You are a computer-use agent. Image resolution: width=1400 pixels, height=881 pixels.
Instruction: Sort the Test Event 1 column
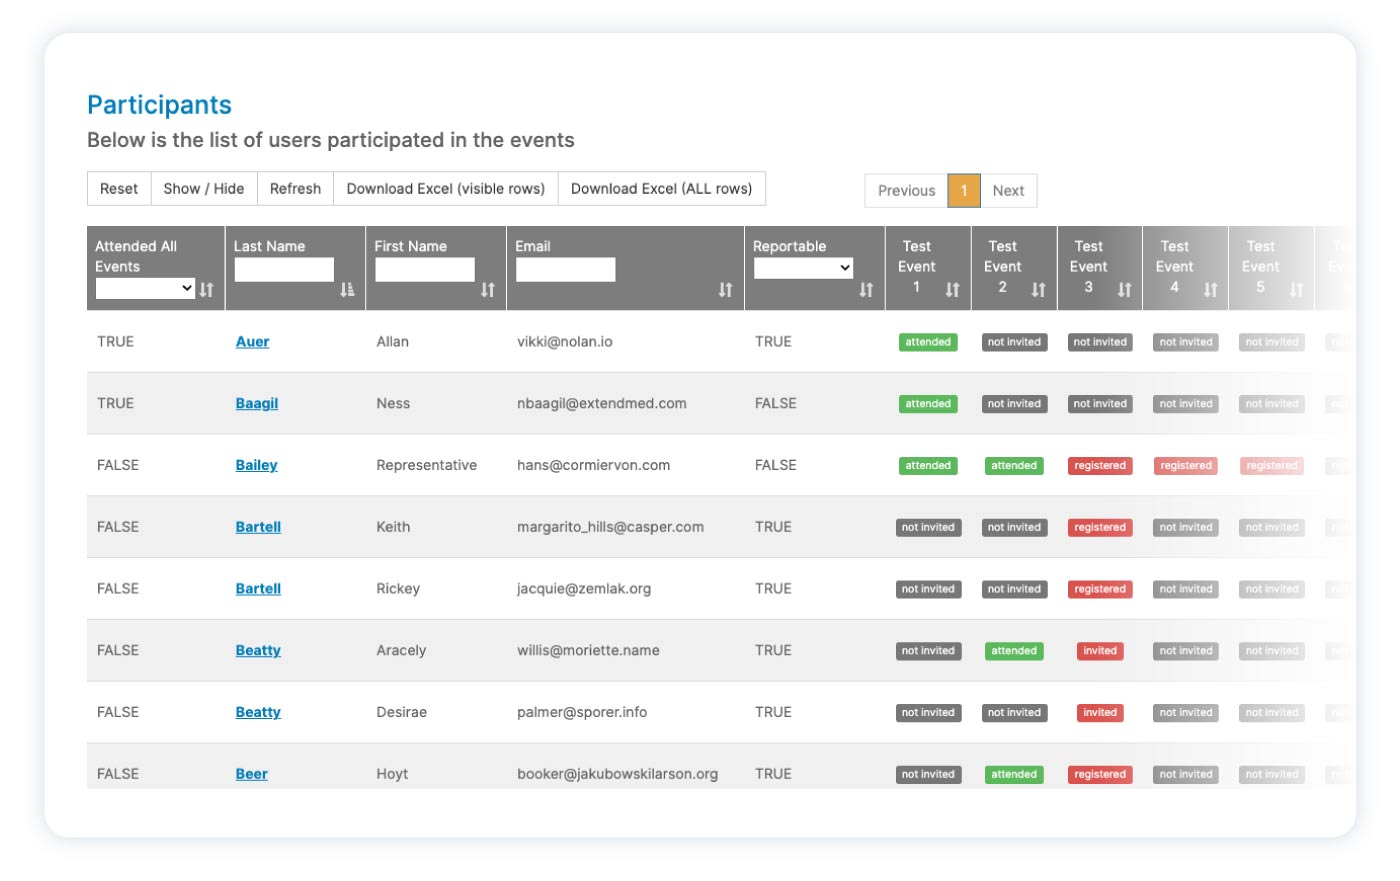pyautogui.click(x=952, y=290)
